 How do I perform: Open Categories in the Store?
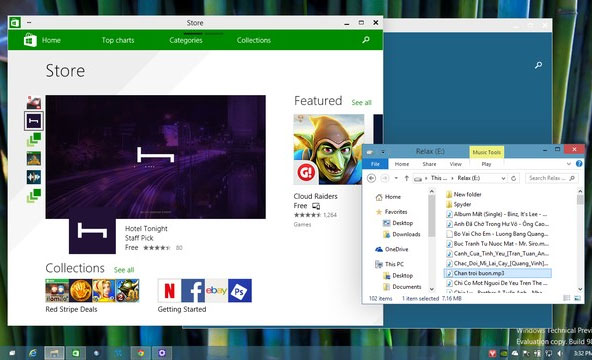(186, 40)
